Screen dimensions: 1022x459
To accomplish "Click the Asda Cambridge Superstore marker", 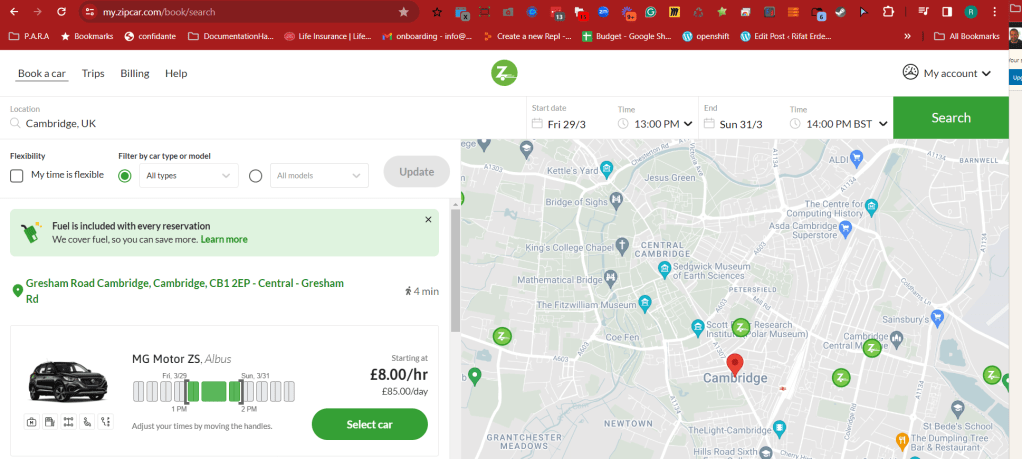I will (846, 228).
